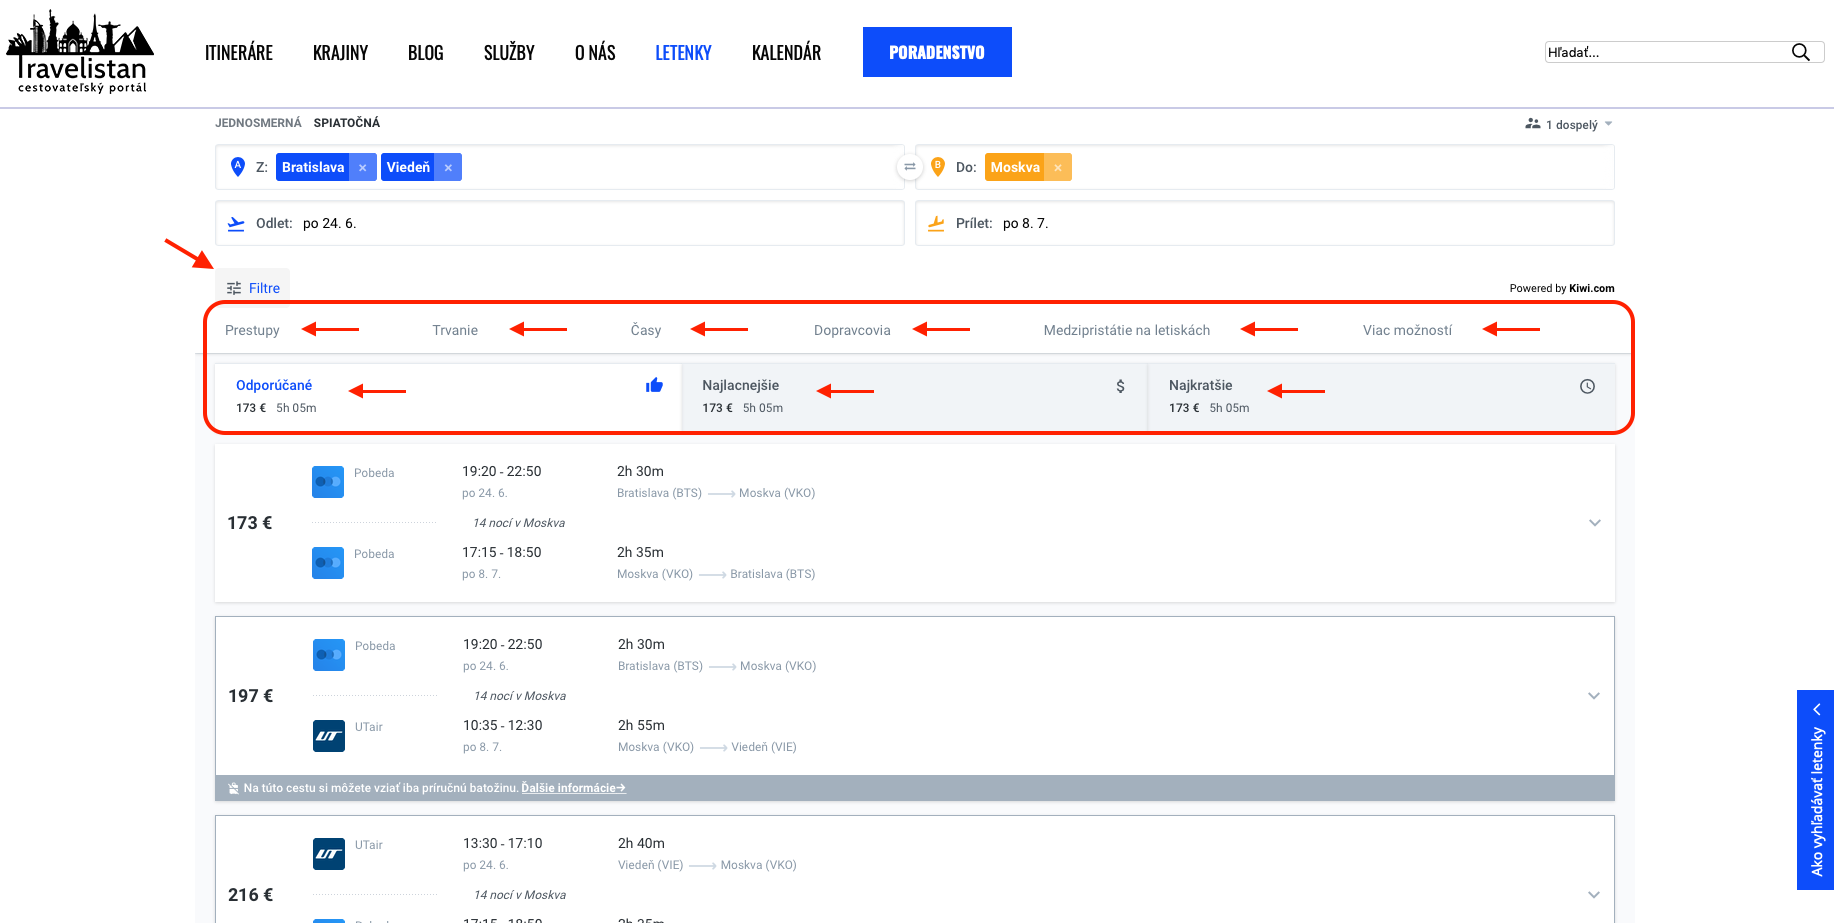Click the UTair logo in the 216 € result

tap(329, 854)
